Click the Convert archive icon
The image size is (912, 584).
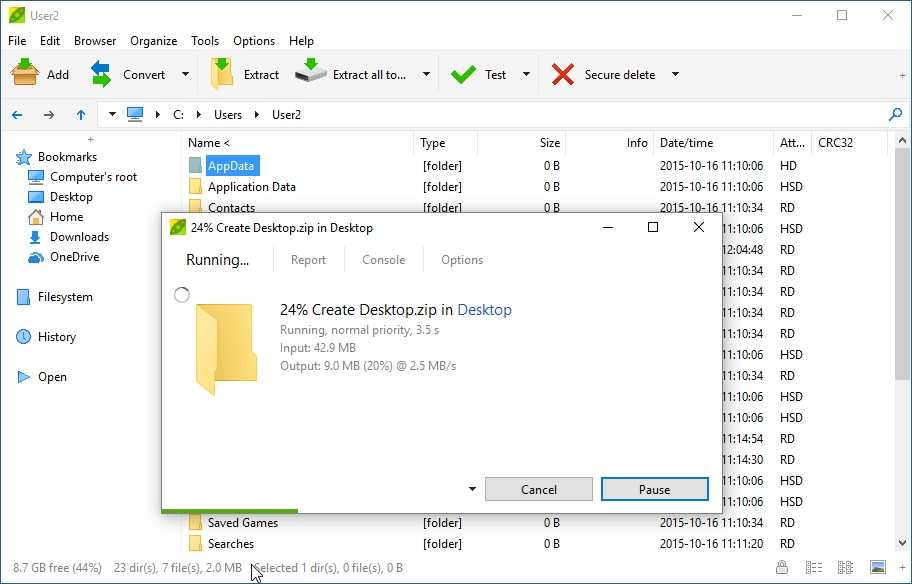(x=101, y=74)
